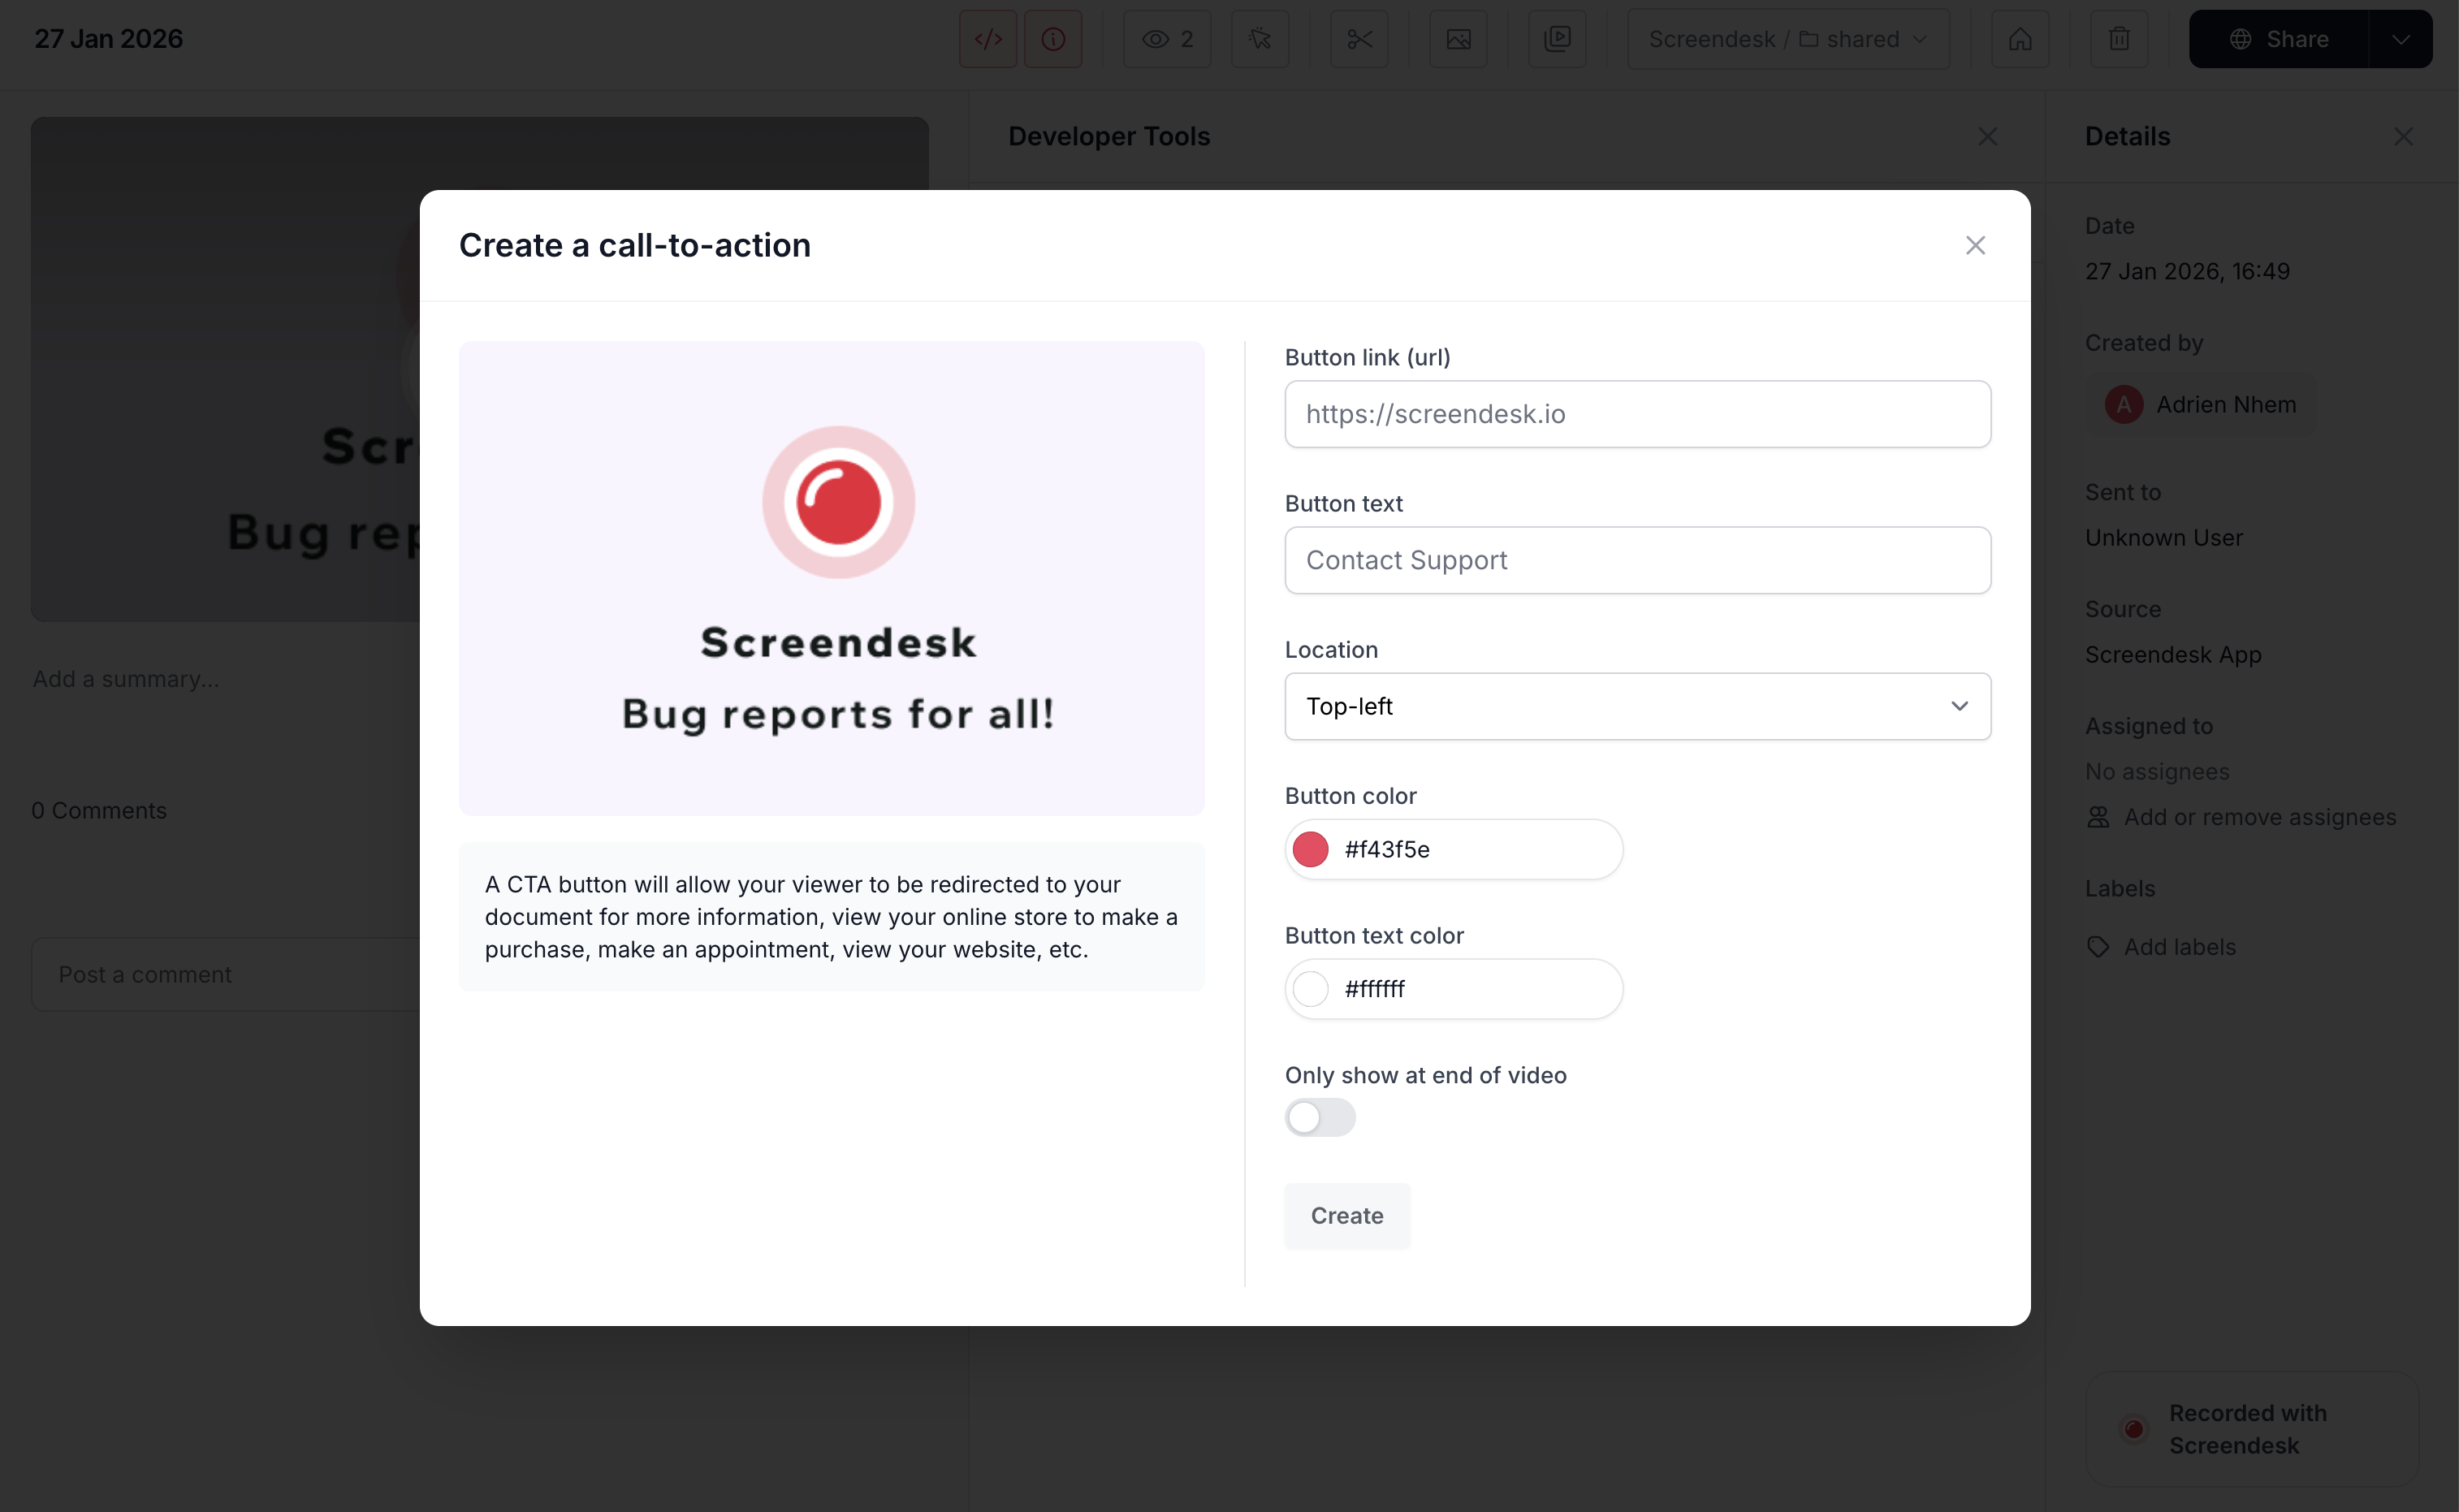Enable Only show at end of video

[x=1320, y=1117]
